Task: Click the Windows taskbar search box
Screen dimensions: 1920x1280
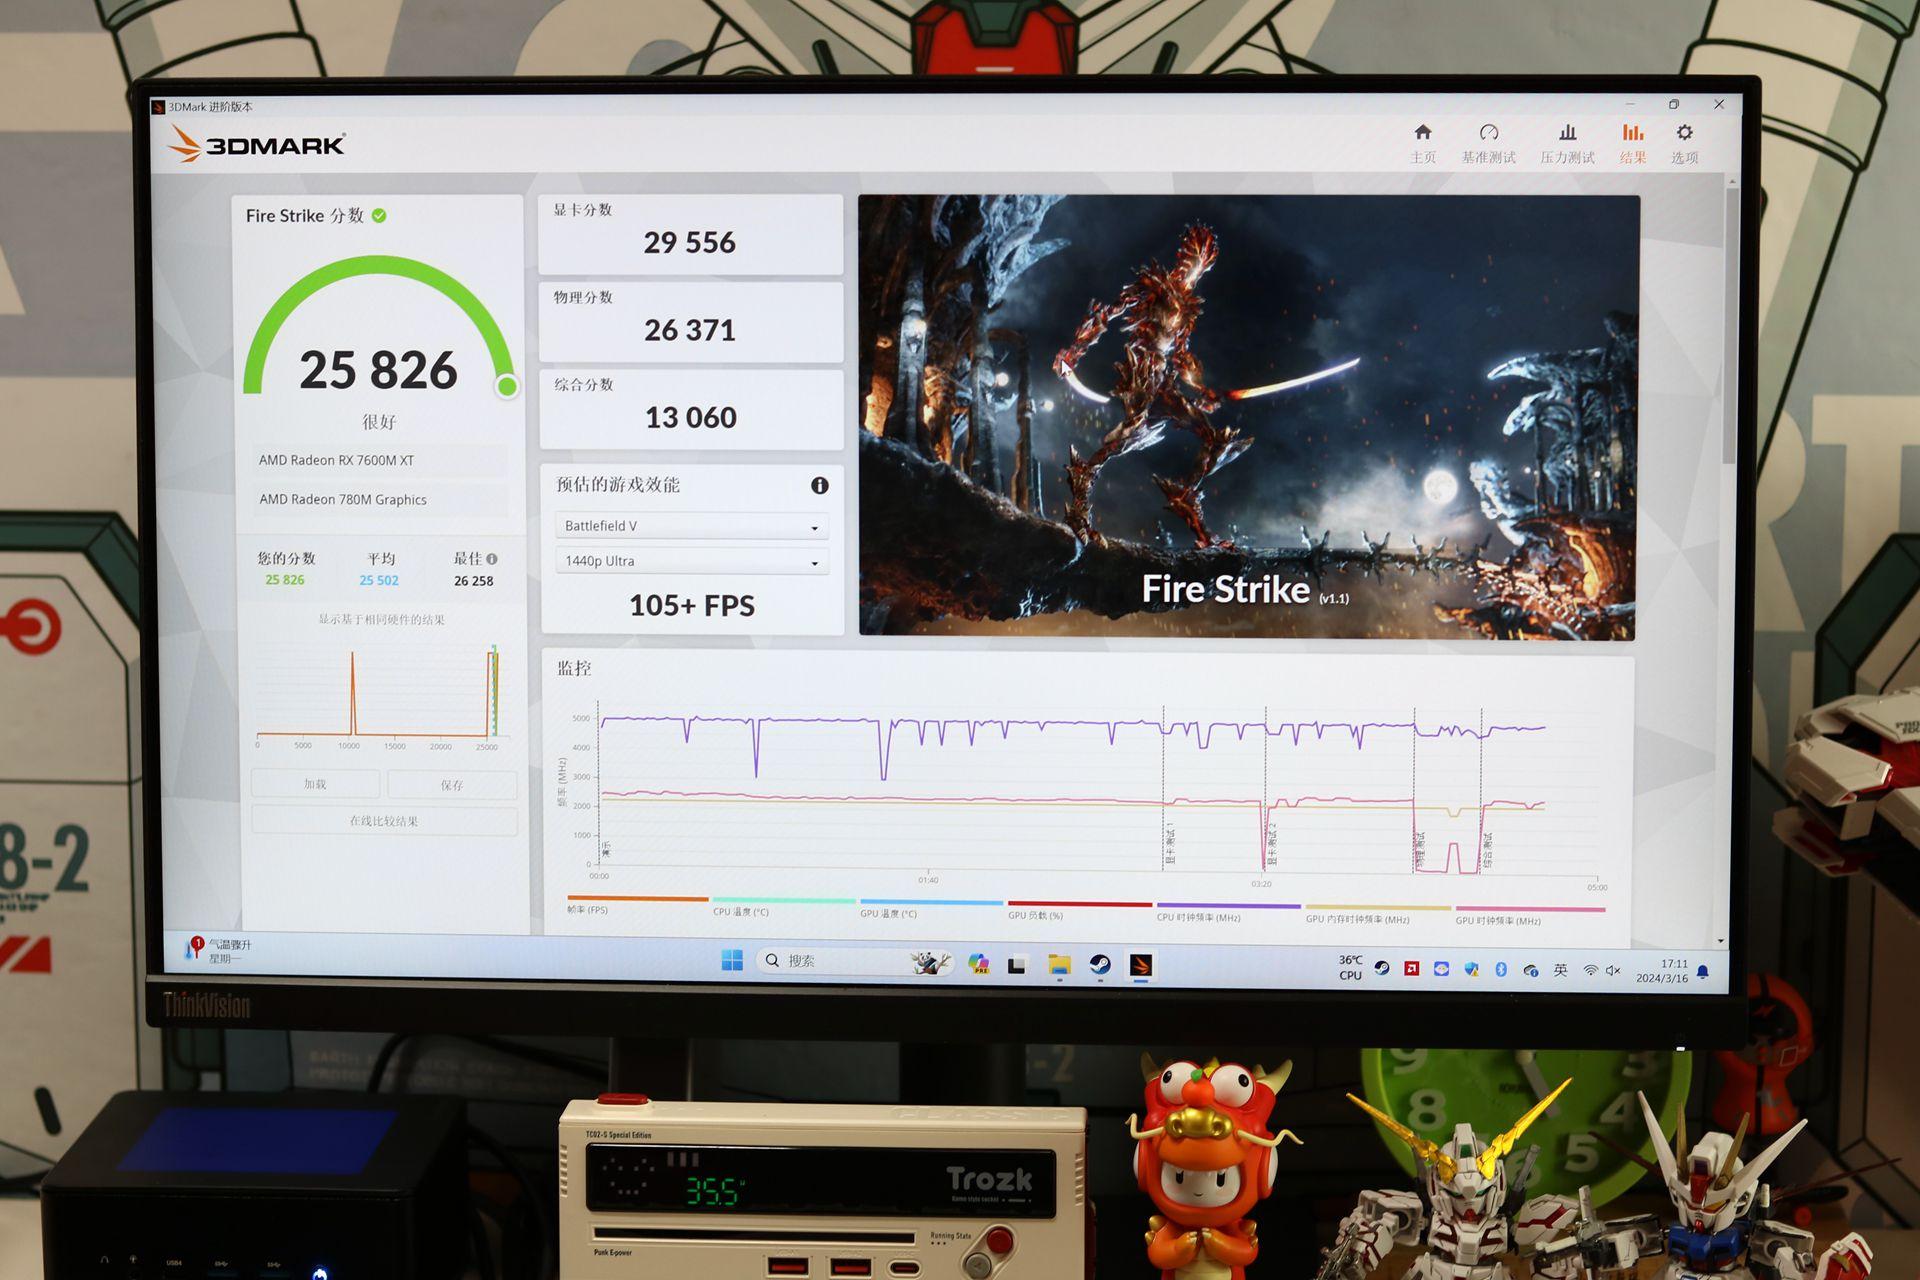Action: click(x=853, y=961)
